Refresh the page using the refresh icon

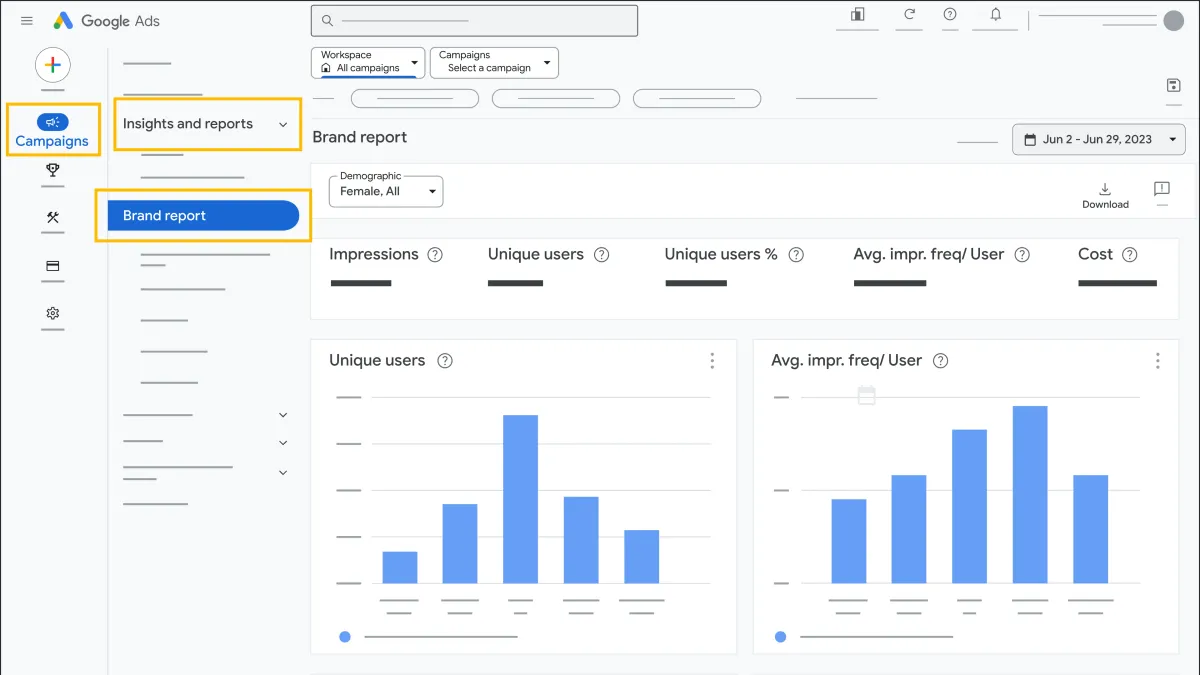(x=908, y=15)
